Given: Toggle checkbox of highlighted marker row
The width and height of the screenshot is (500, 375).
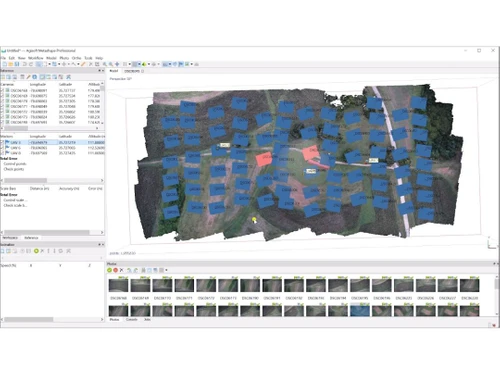Looking at the screenshot, I should (x=2, y=142).
